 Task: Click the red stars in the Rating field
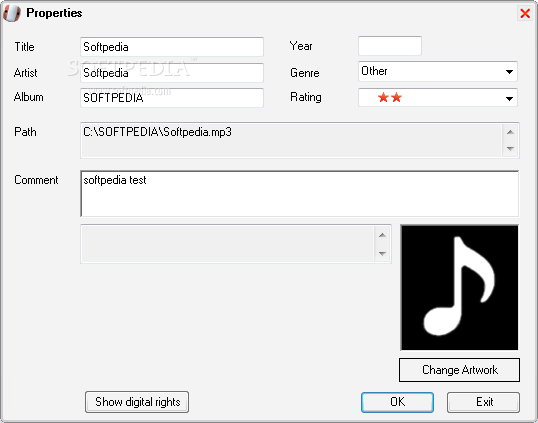pyautogui.click(x=390, y=97)
